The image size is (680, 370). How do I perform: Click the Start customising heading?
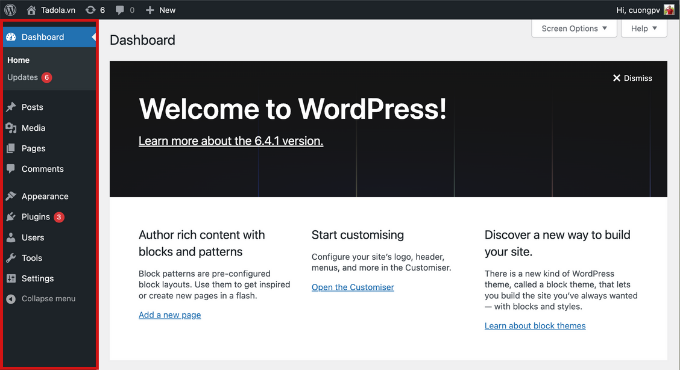tap(357, 235)
